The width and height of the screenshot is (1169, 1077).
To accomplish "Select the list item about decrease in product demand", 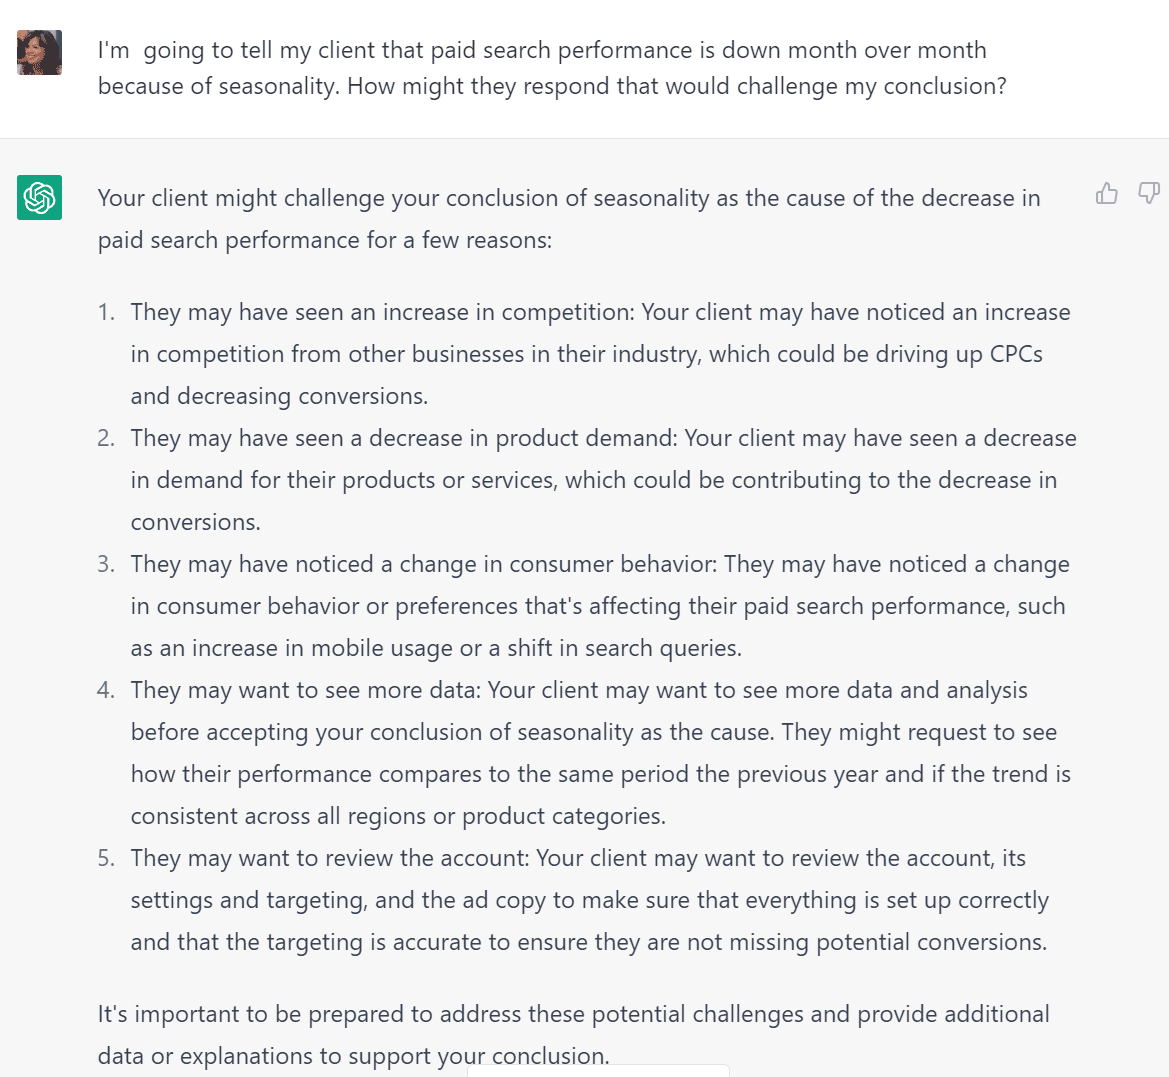I will 603,480.
